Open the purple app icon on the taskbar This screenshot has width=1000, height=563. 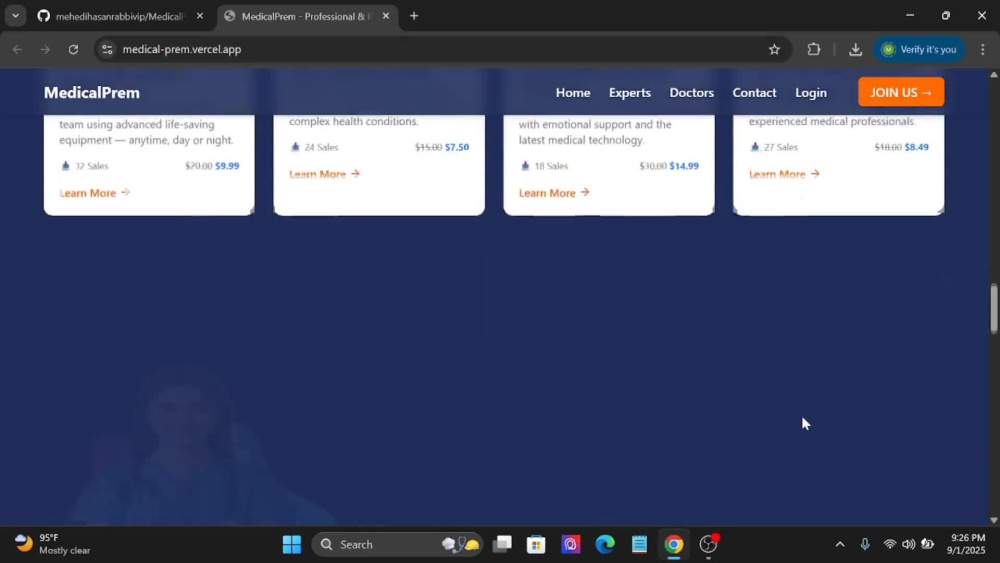[570, 544]
